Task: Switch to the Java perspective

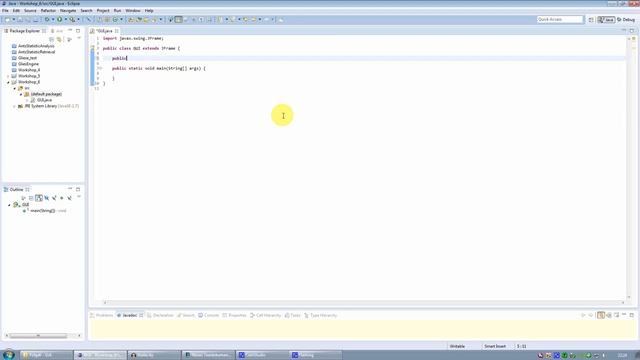Action: click(x=606, y=20)
